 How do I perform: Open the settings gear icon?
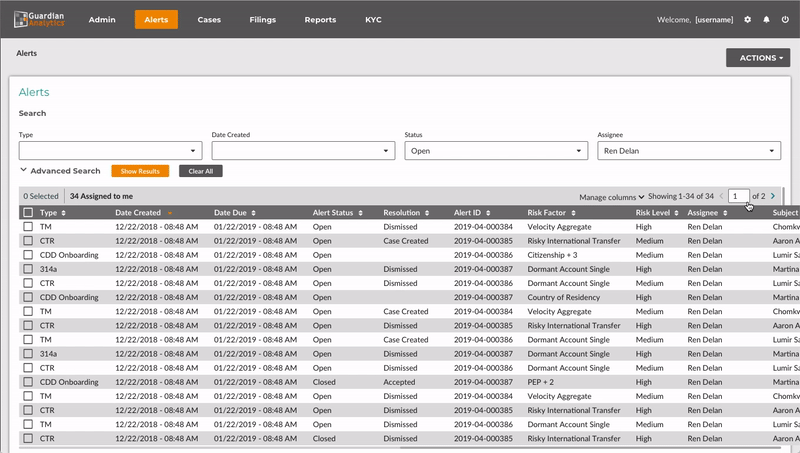(747, 19)
